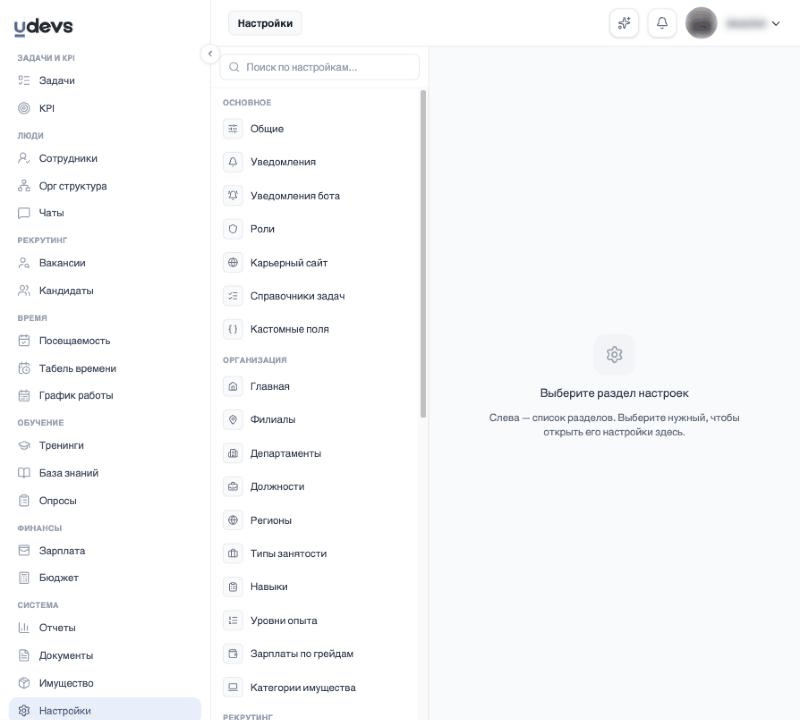Select Настройки in the sidebar

105,710
